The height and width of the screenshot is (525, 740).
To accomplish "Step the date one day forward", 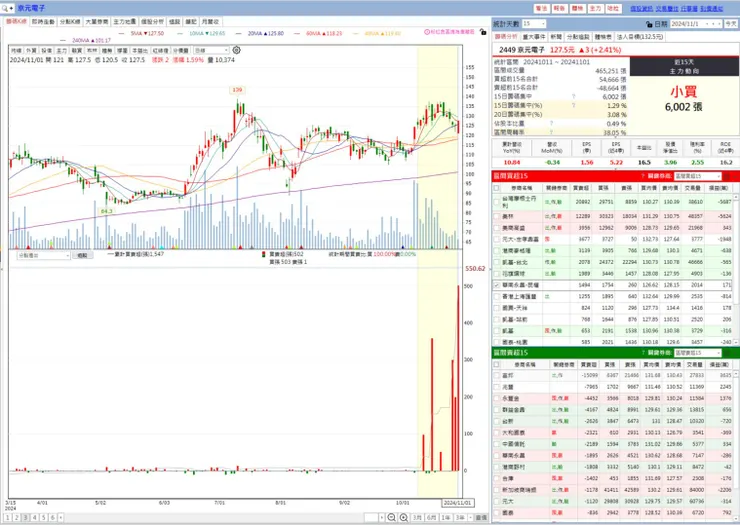I will coord(719,24).
